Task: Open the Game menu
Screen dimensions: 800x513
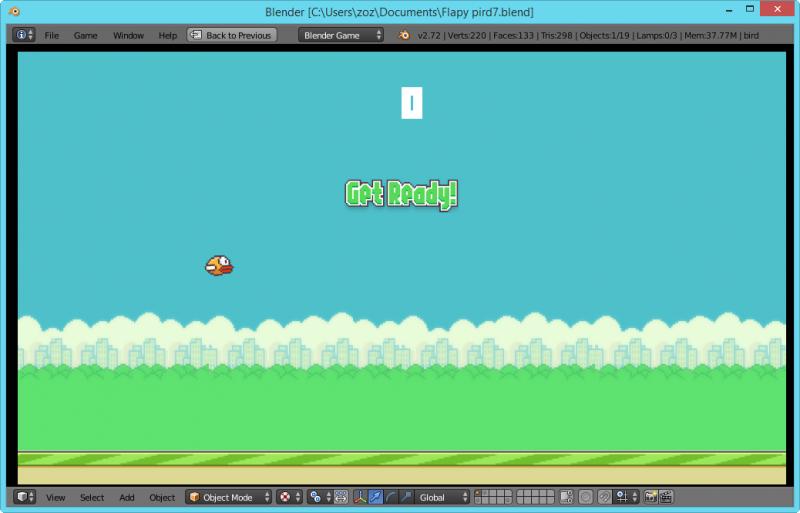Action: coord(85,35)
